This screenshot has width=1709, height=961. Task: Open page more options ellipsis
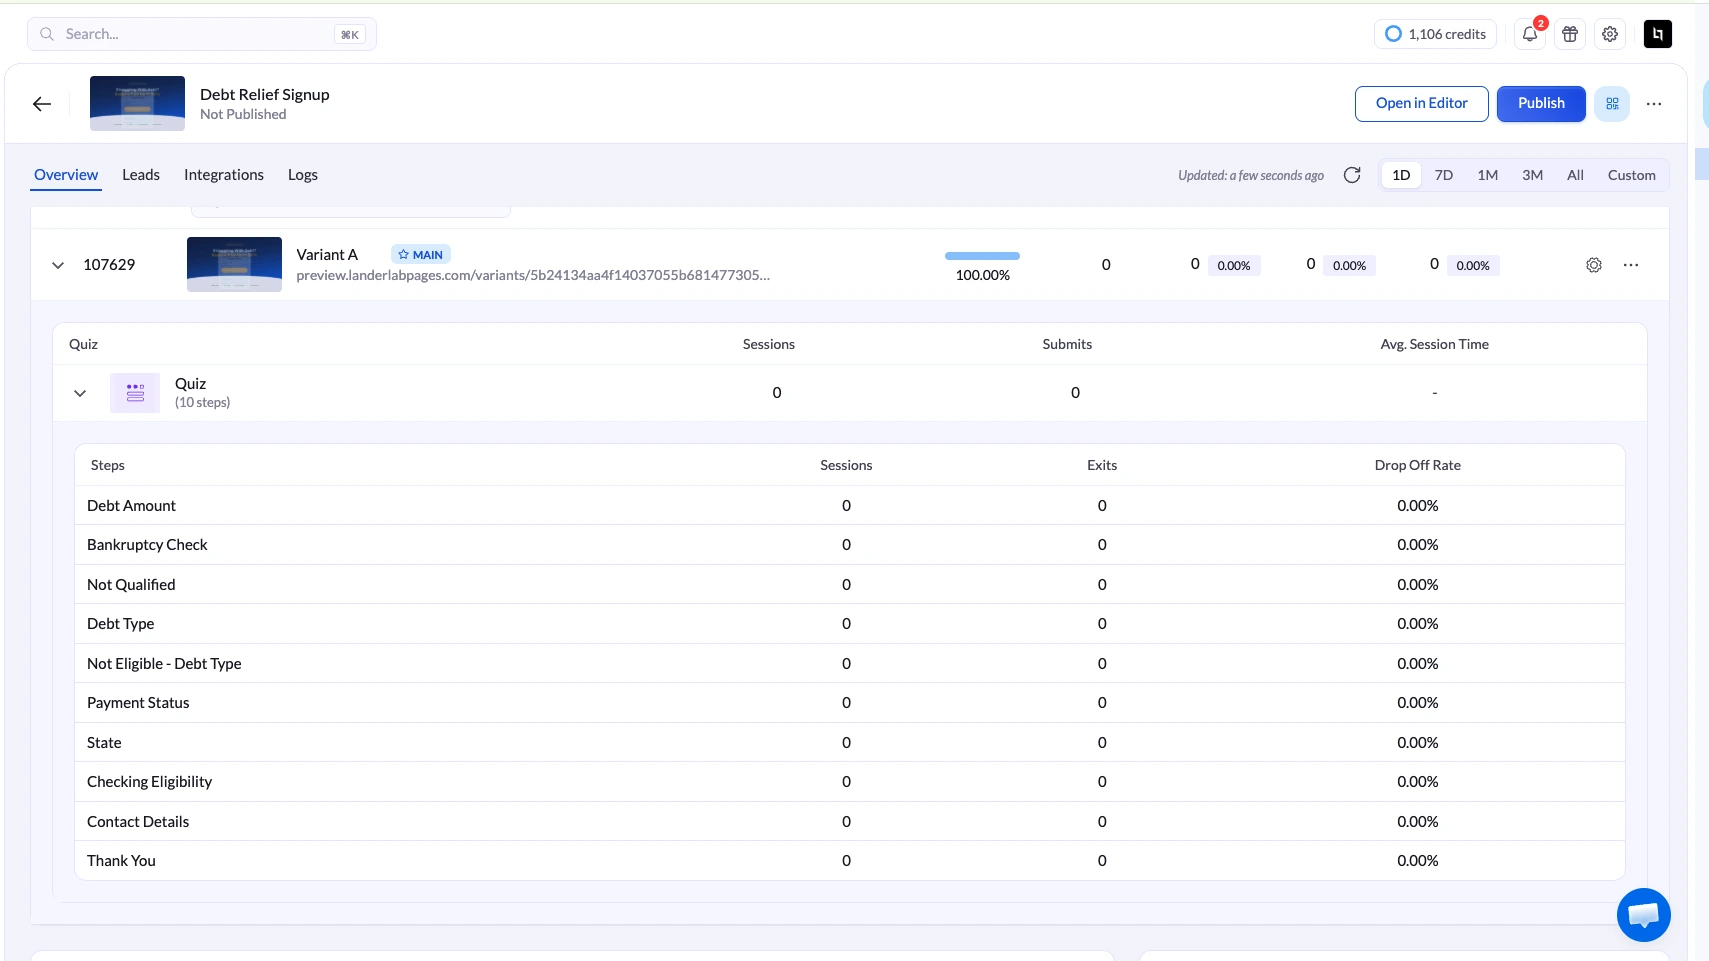coord(1654,104)
